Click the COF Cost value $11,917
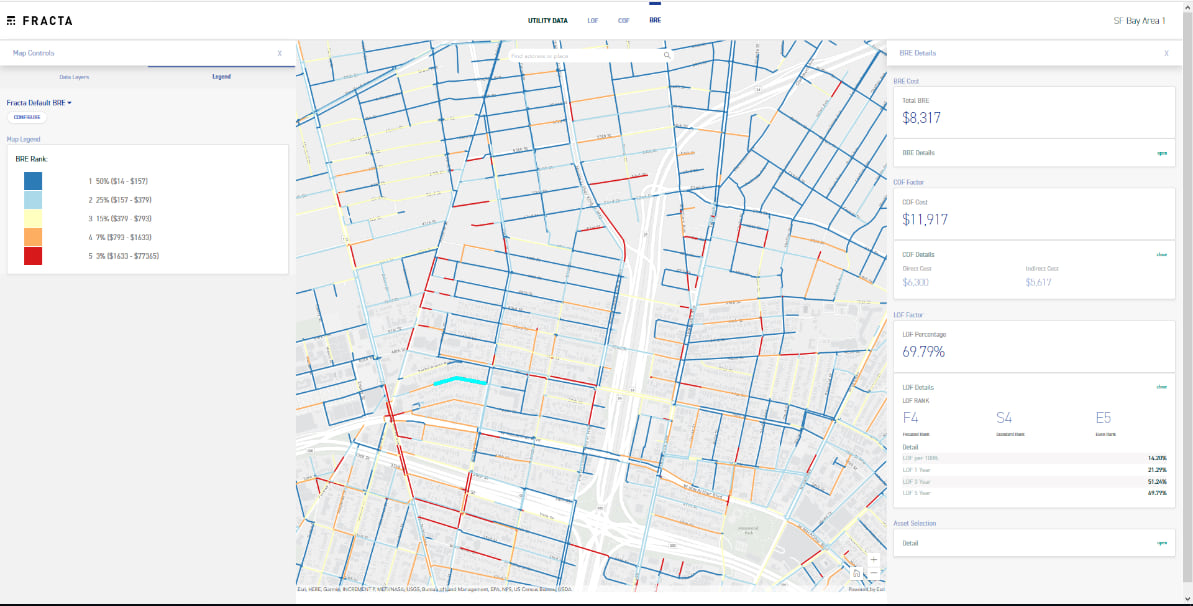Image resolution: width=1193 pixels, height=606 pixels. tap(924, 219)
